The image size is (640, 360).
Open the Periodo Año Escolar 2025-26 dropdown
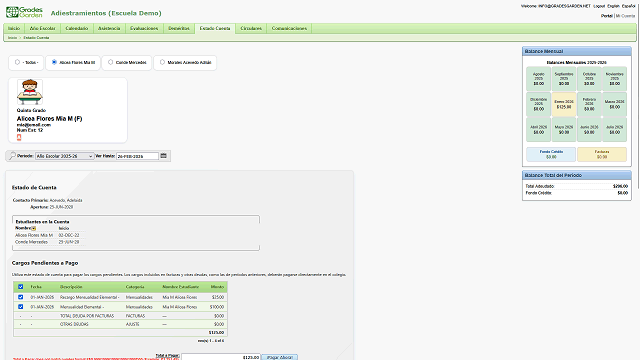[x=64, y=156]
